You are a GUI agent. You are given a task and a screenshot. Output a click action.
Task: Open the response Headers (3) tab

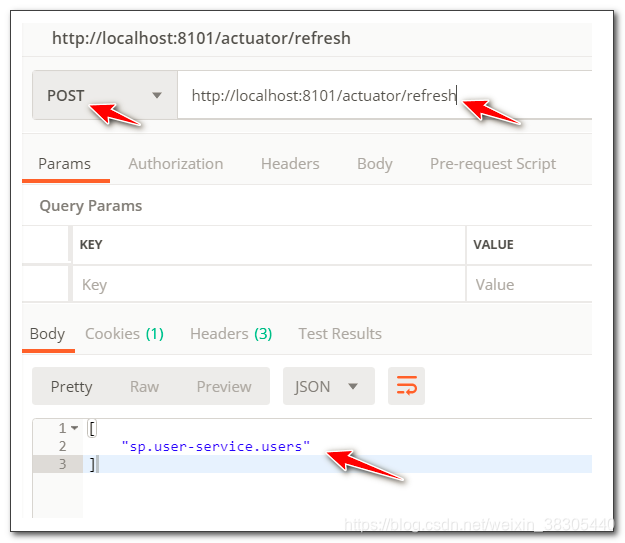(x=231, y=334)
